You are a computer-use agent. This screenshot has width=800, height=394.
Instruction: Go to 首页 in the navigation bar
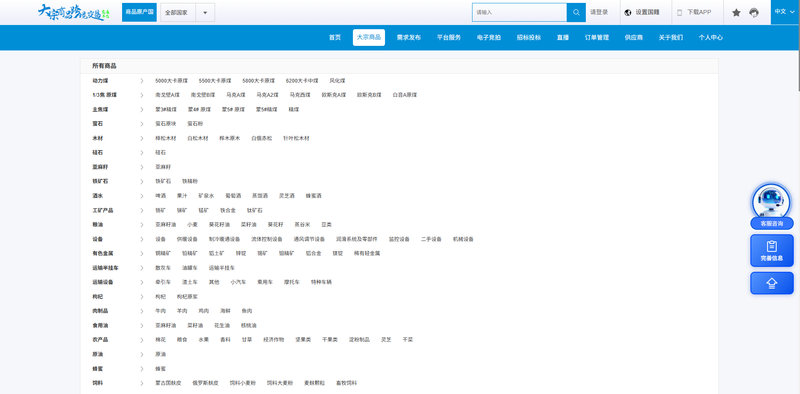335,37
